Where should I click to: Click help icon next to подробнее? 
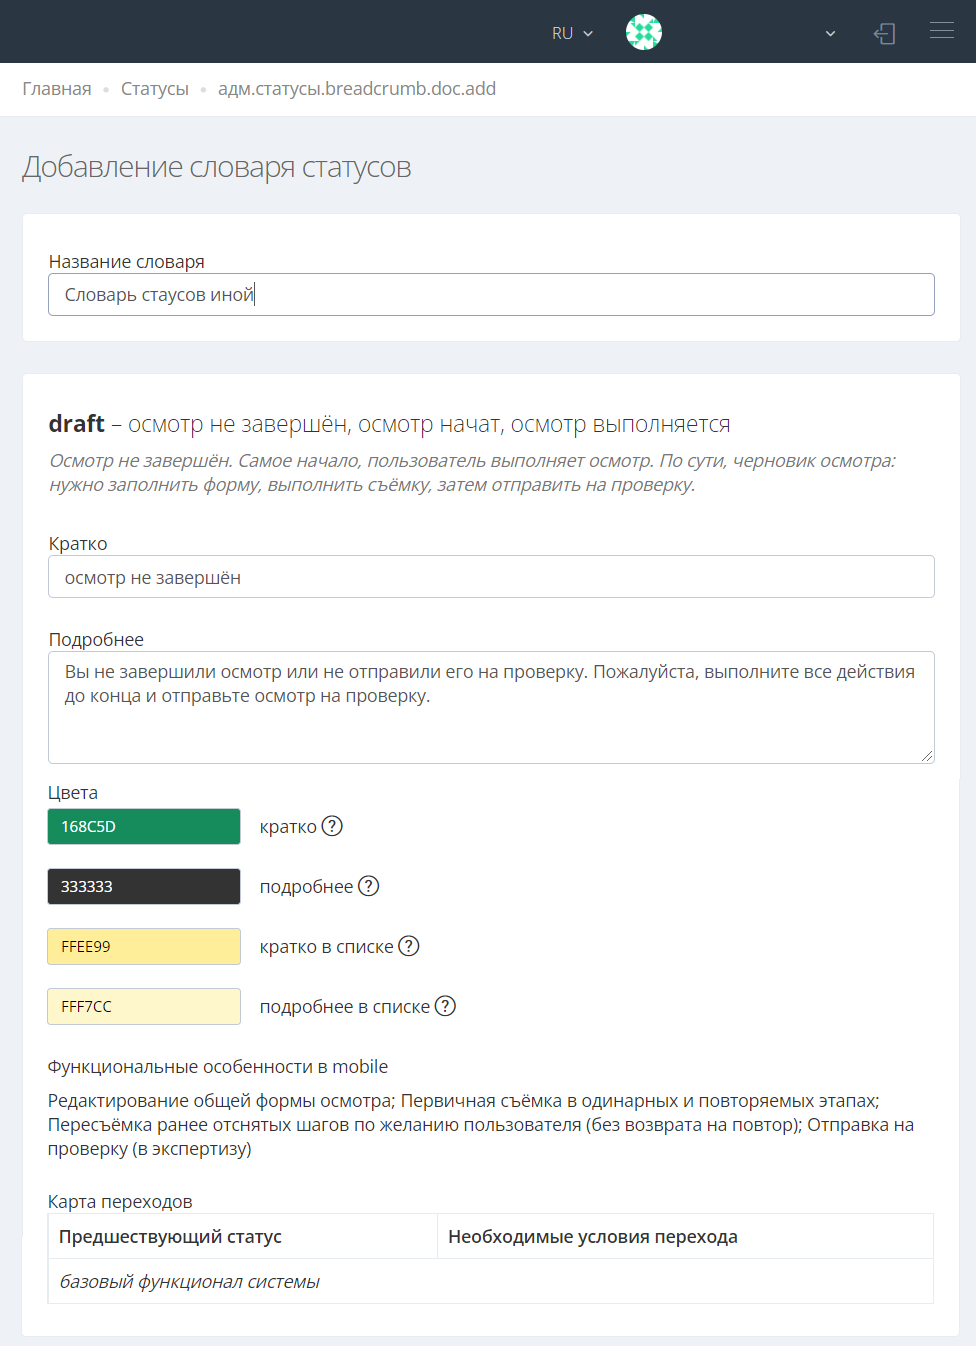369,886
